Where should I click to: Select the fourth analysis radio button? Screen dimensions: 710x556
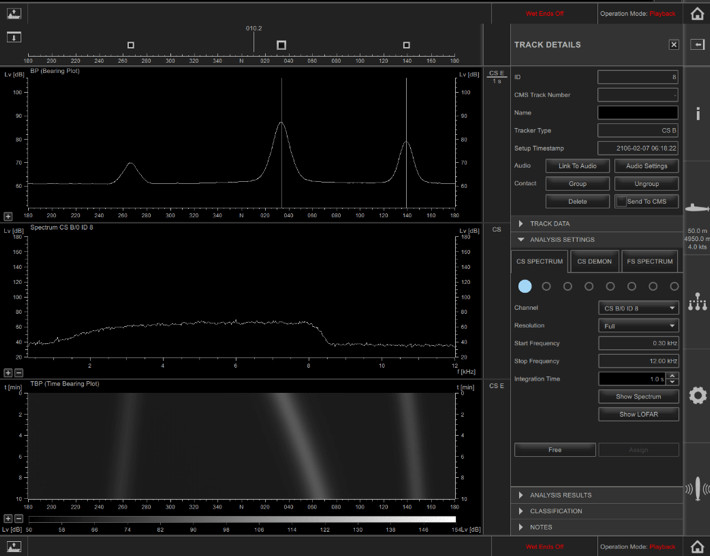pyautogui.click(x=589, y=286)
